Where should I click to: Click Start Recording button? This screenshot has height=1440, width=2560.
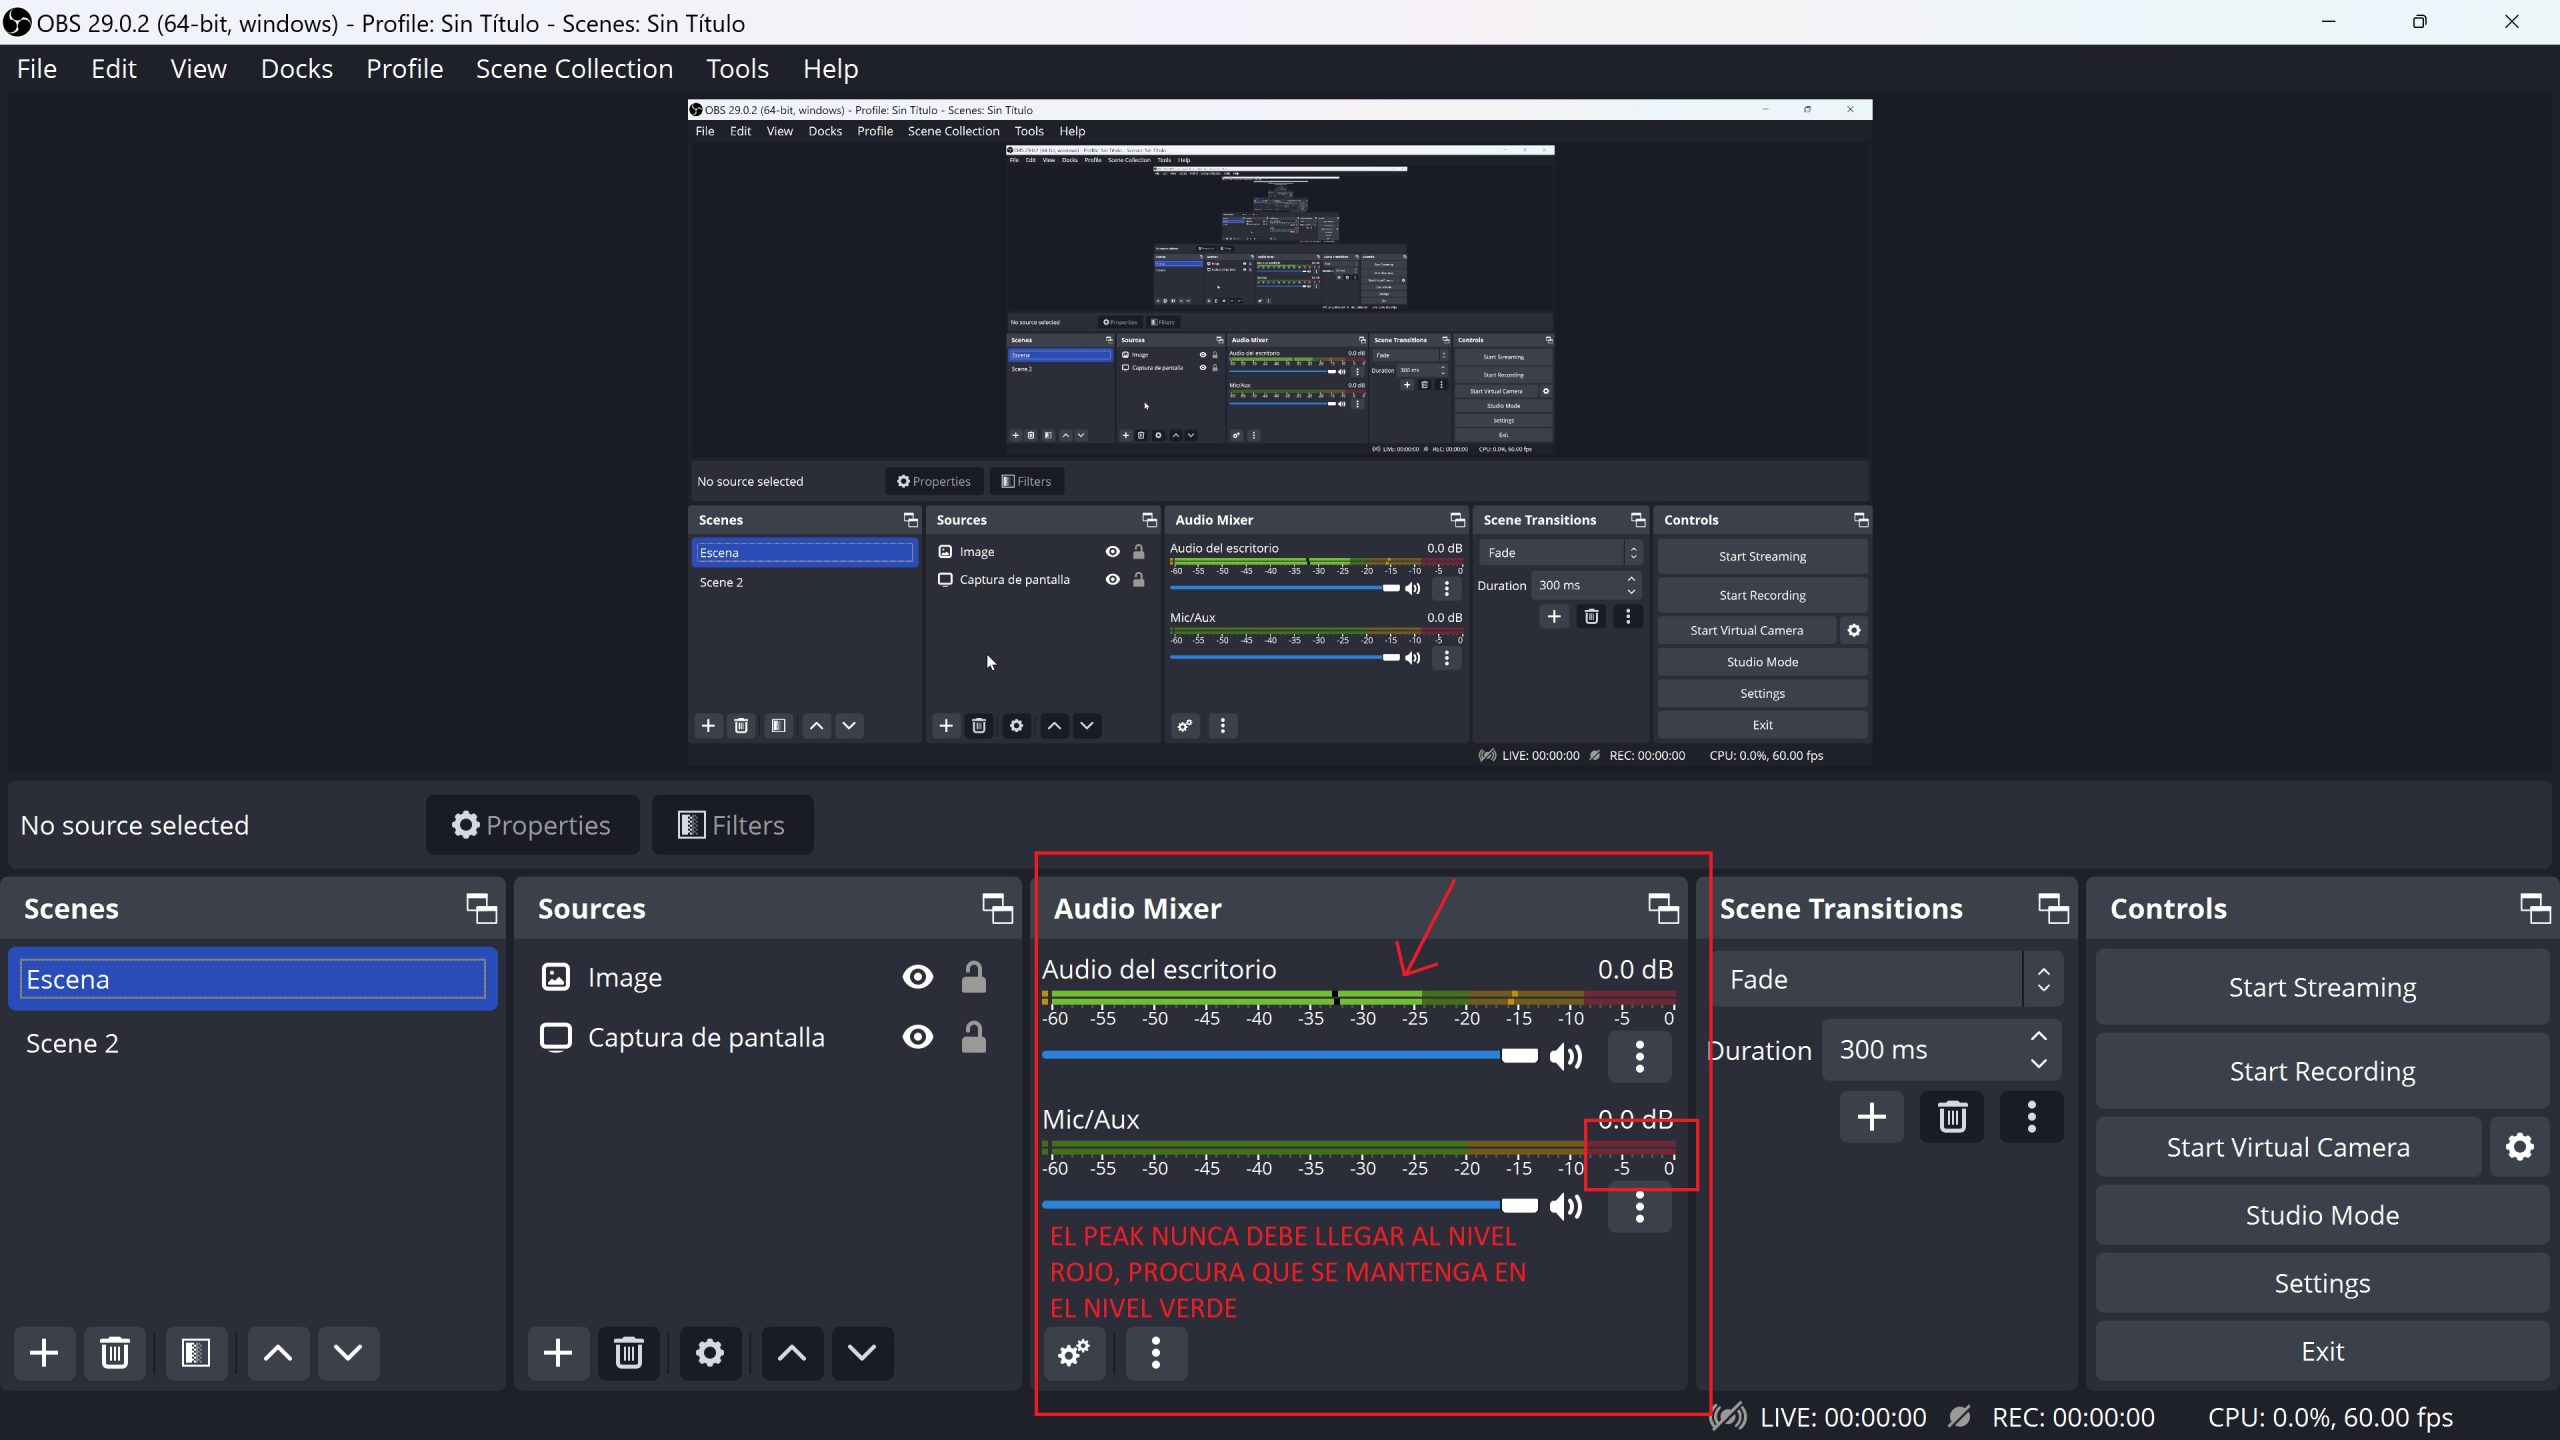pos(2322,1071)
